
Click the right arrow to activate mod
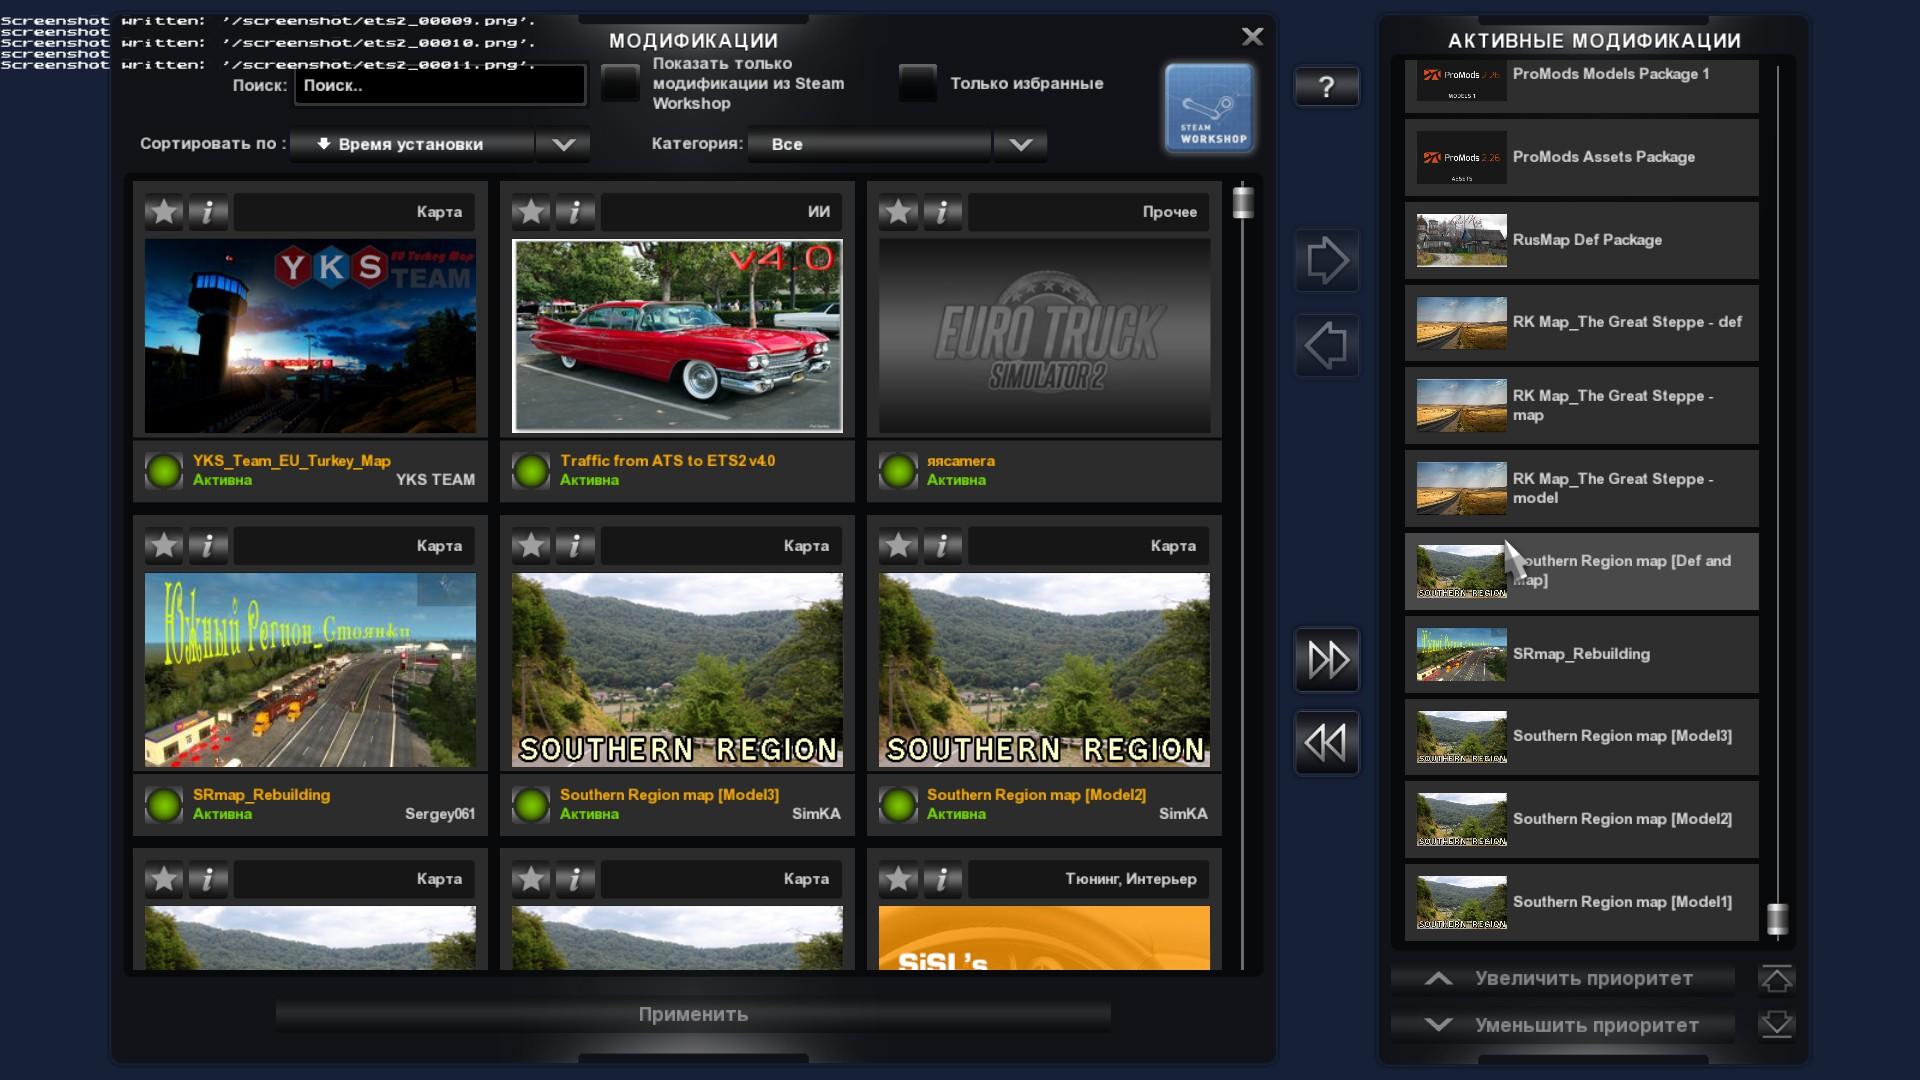[1326, 261]
